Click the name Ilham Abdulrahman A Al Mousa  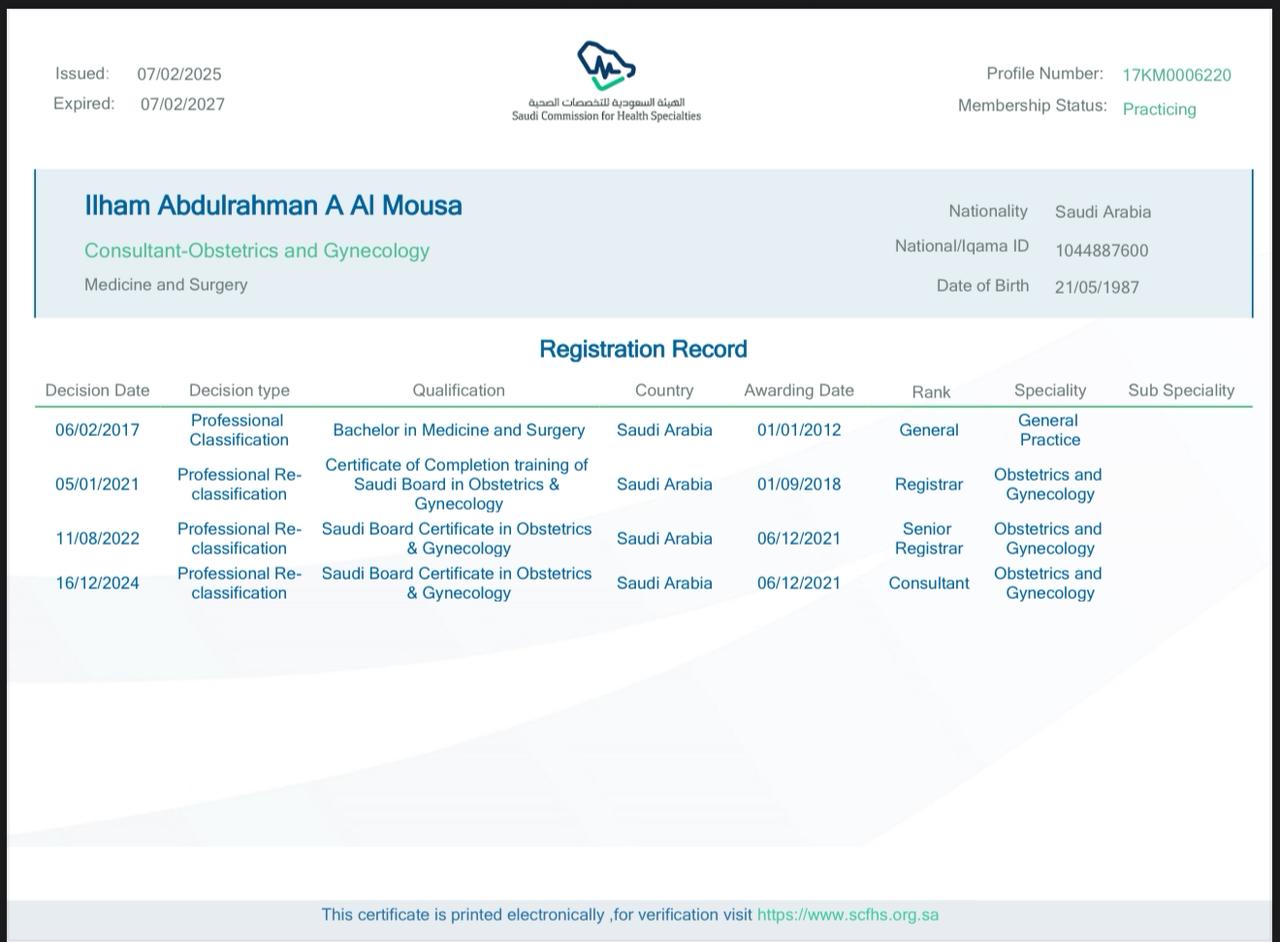tap(273, 205)
